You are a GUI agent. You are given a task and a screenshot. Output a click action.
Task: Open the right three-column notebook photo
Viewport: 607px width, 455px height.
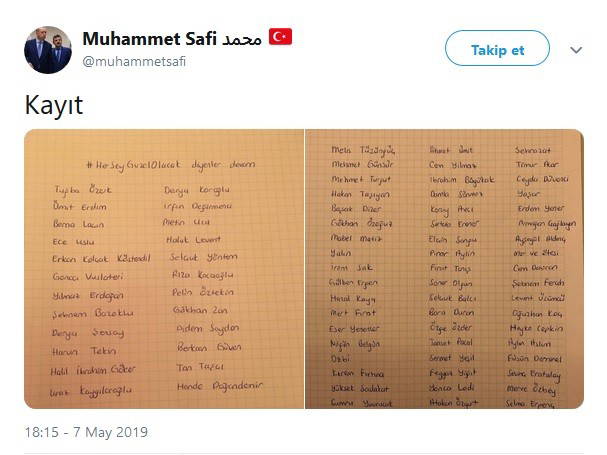pos(443,269)
